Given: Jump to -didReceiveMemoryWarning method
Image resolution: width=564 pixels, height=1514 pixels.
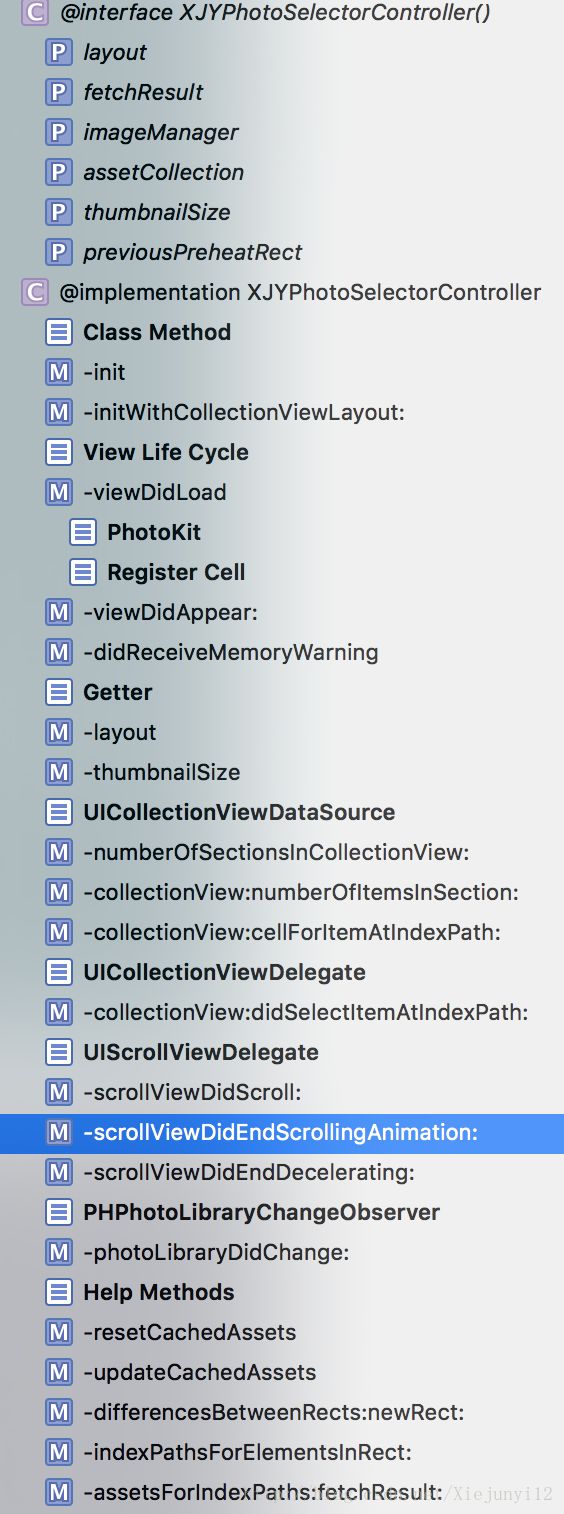Looking at the screenshot, I should click(231, 652).
